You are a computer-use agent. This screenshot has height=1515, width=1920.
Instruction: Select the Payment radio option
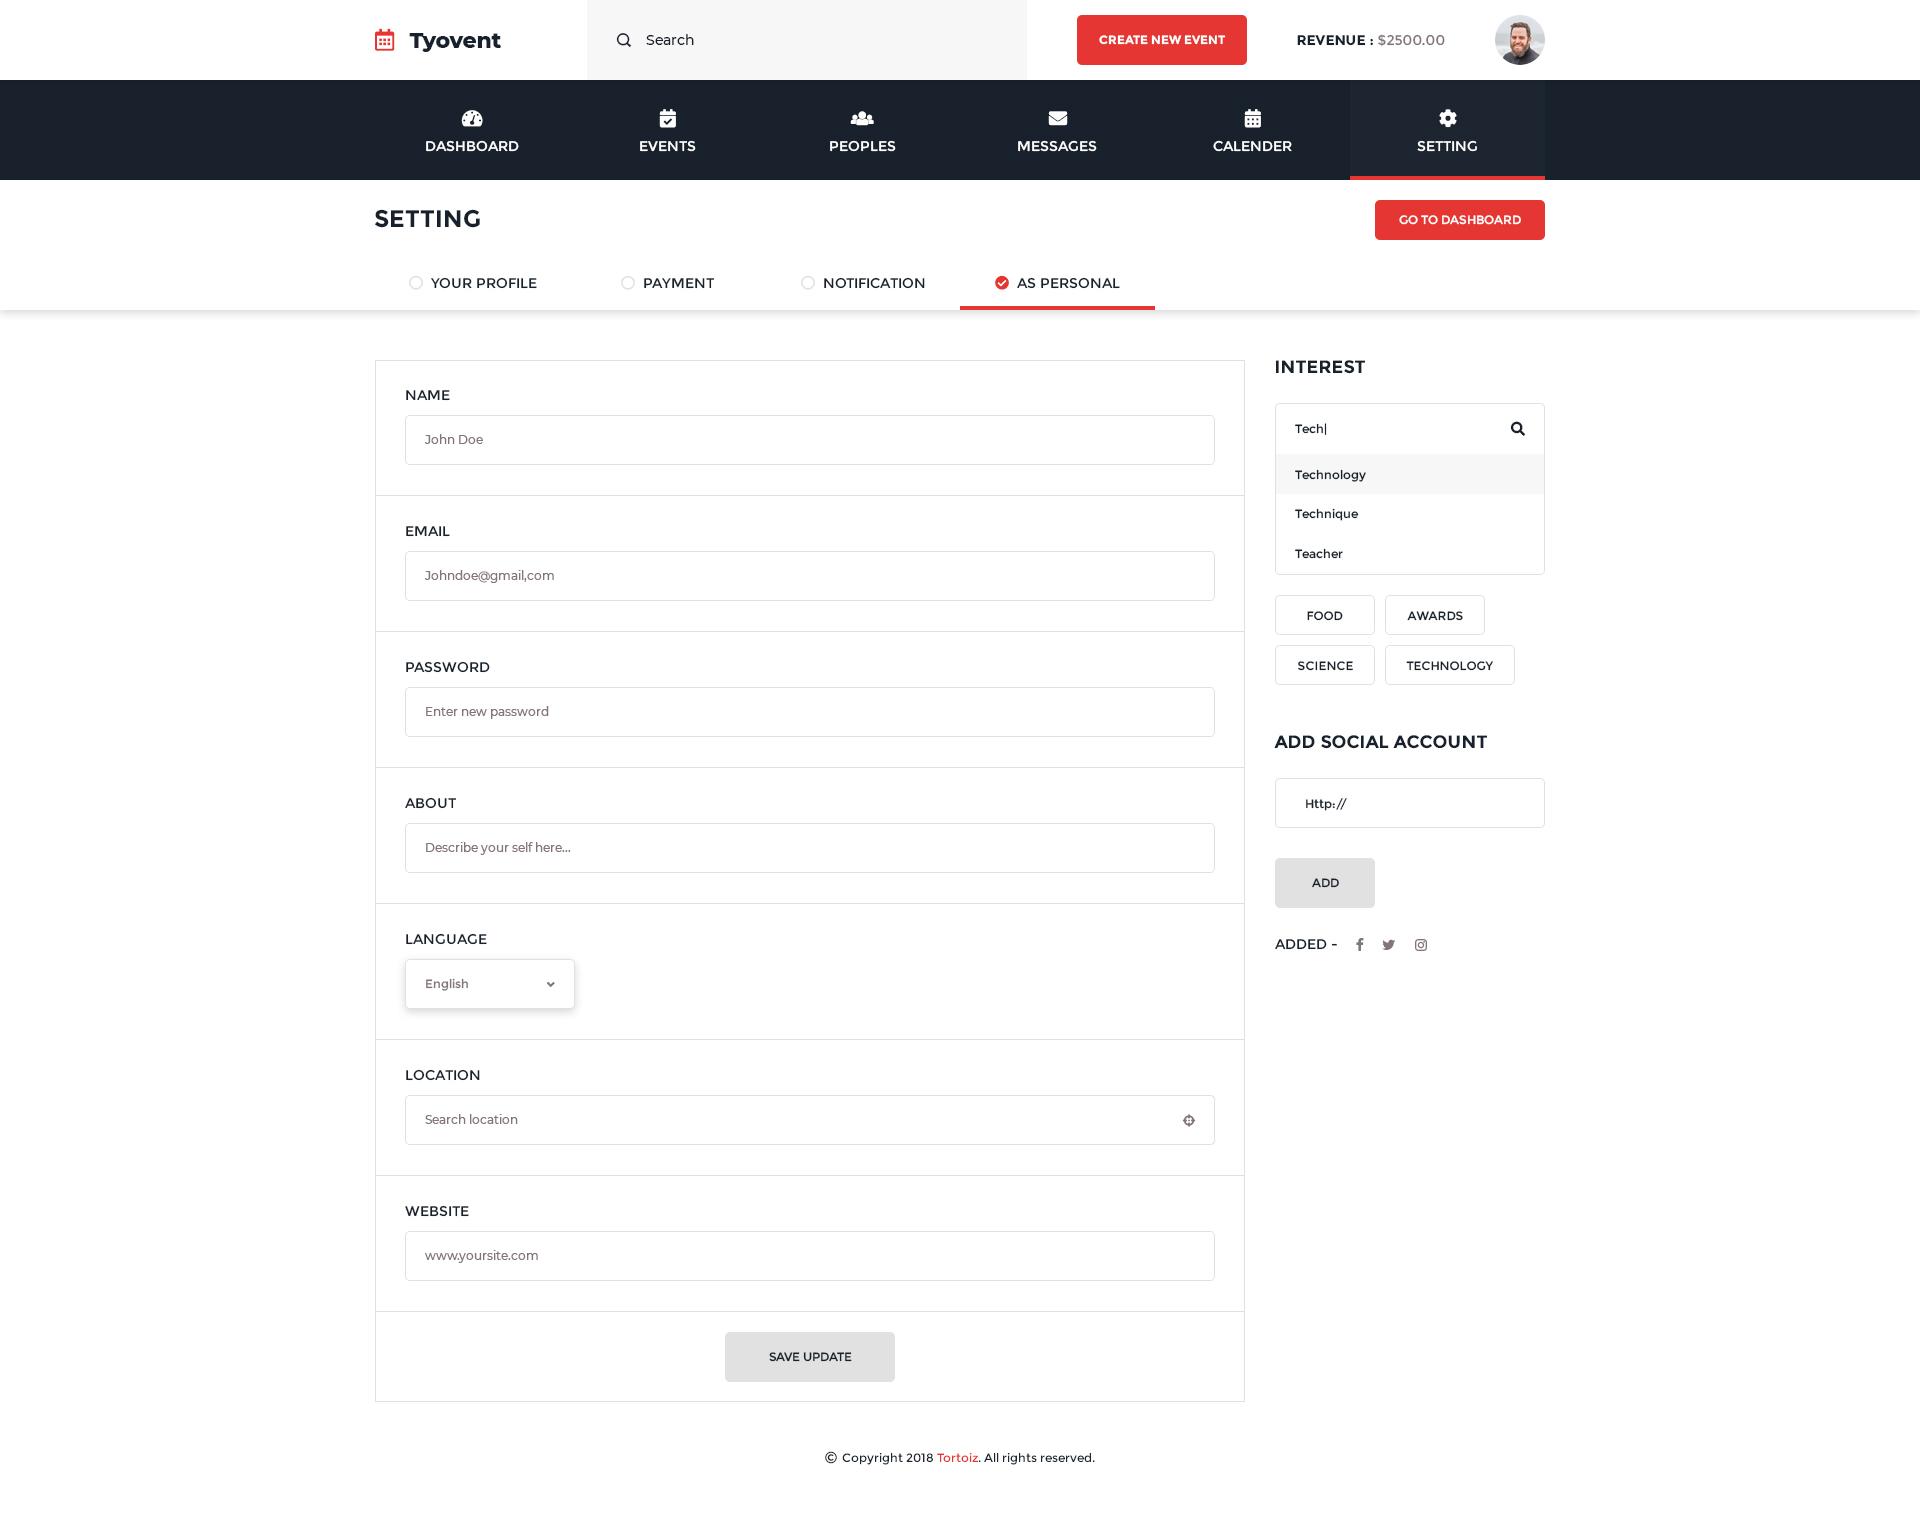pos(628,283)
